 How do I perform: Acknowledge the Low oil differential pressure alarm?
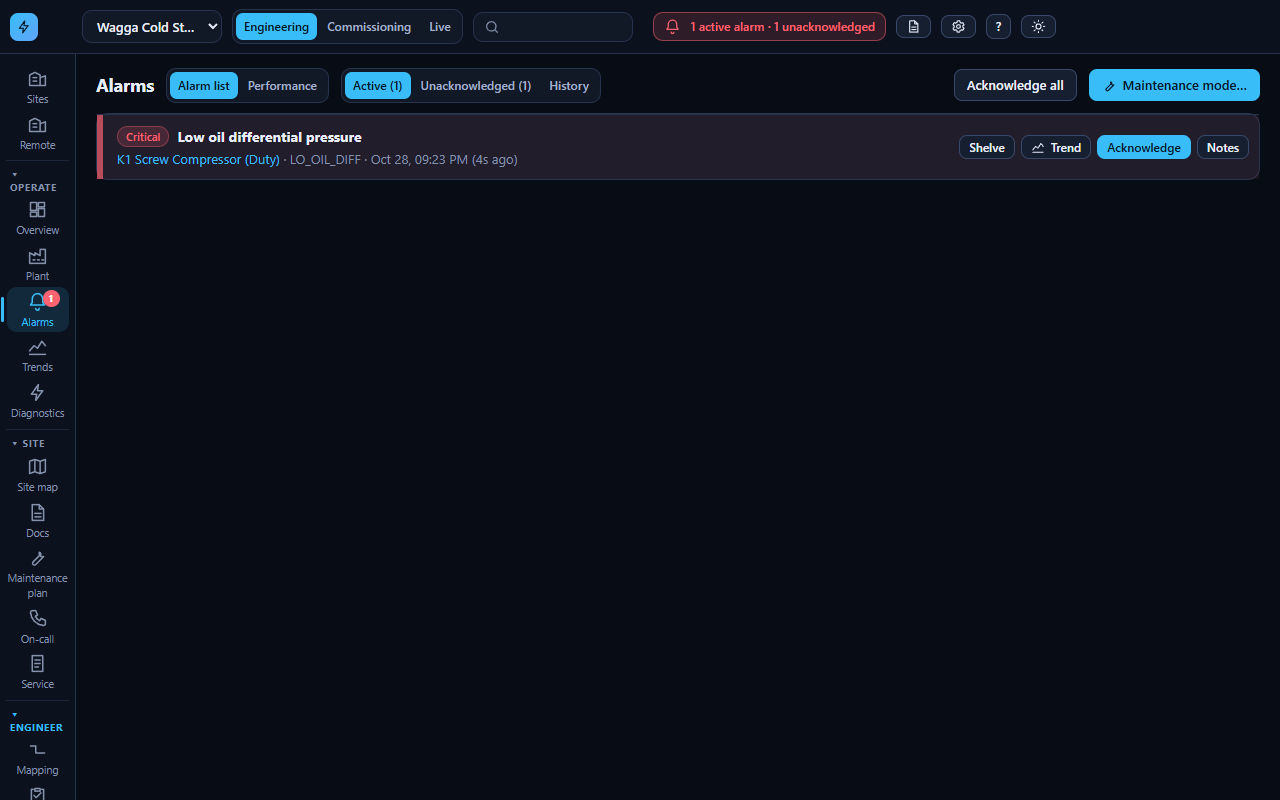tap(1144, 147)
